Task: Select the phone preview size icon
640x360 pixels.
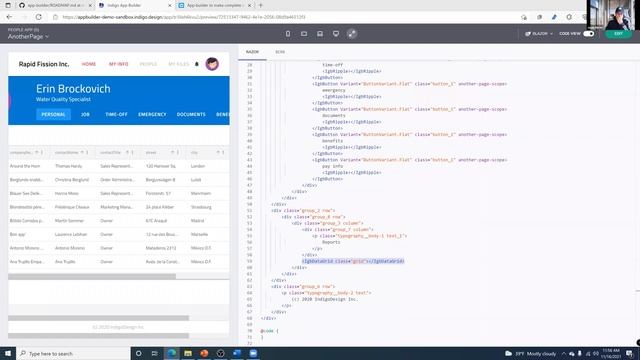Action: click(x=288, y=34)
